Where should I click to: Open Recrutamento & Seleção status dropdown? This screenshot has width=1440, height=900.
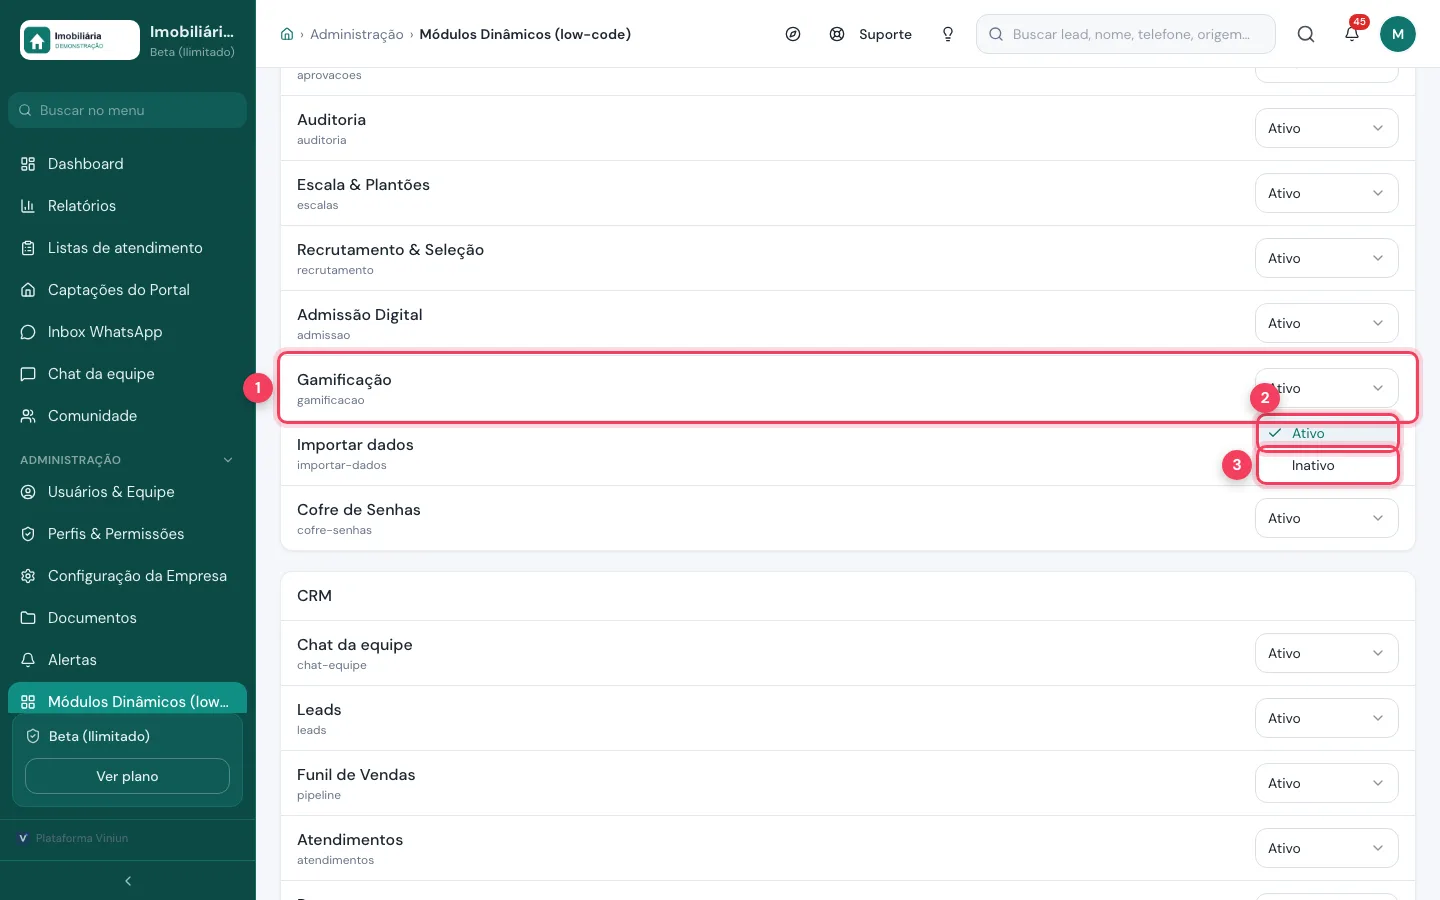(1326, 258)
